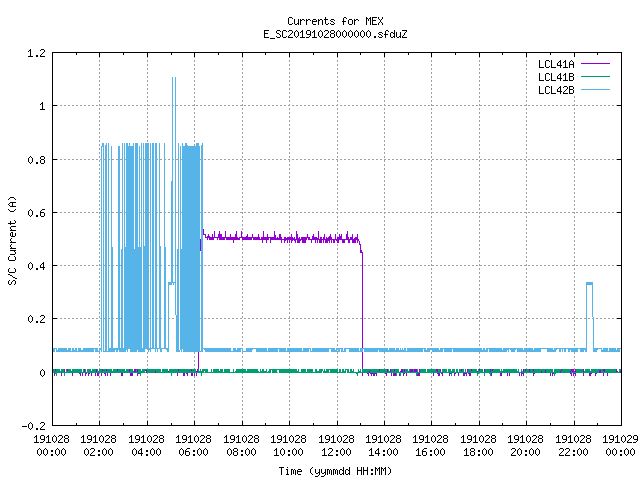
Task: Click the x-axis tick label 191028 14:00
Action: pyautogui.click(x=383, y=446)
